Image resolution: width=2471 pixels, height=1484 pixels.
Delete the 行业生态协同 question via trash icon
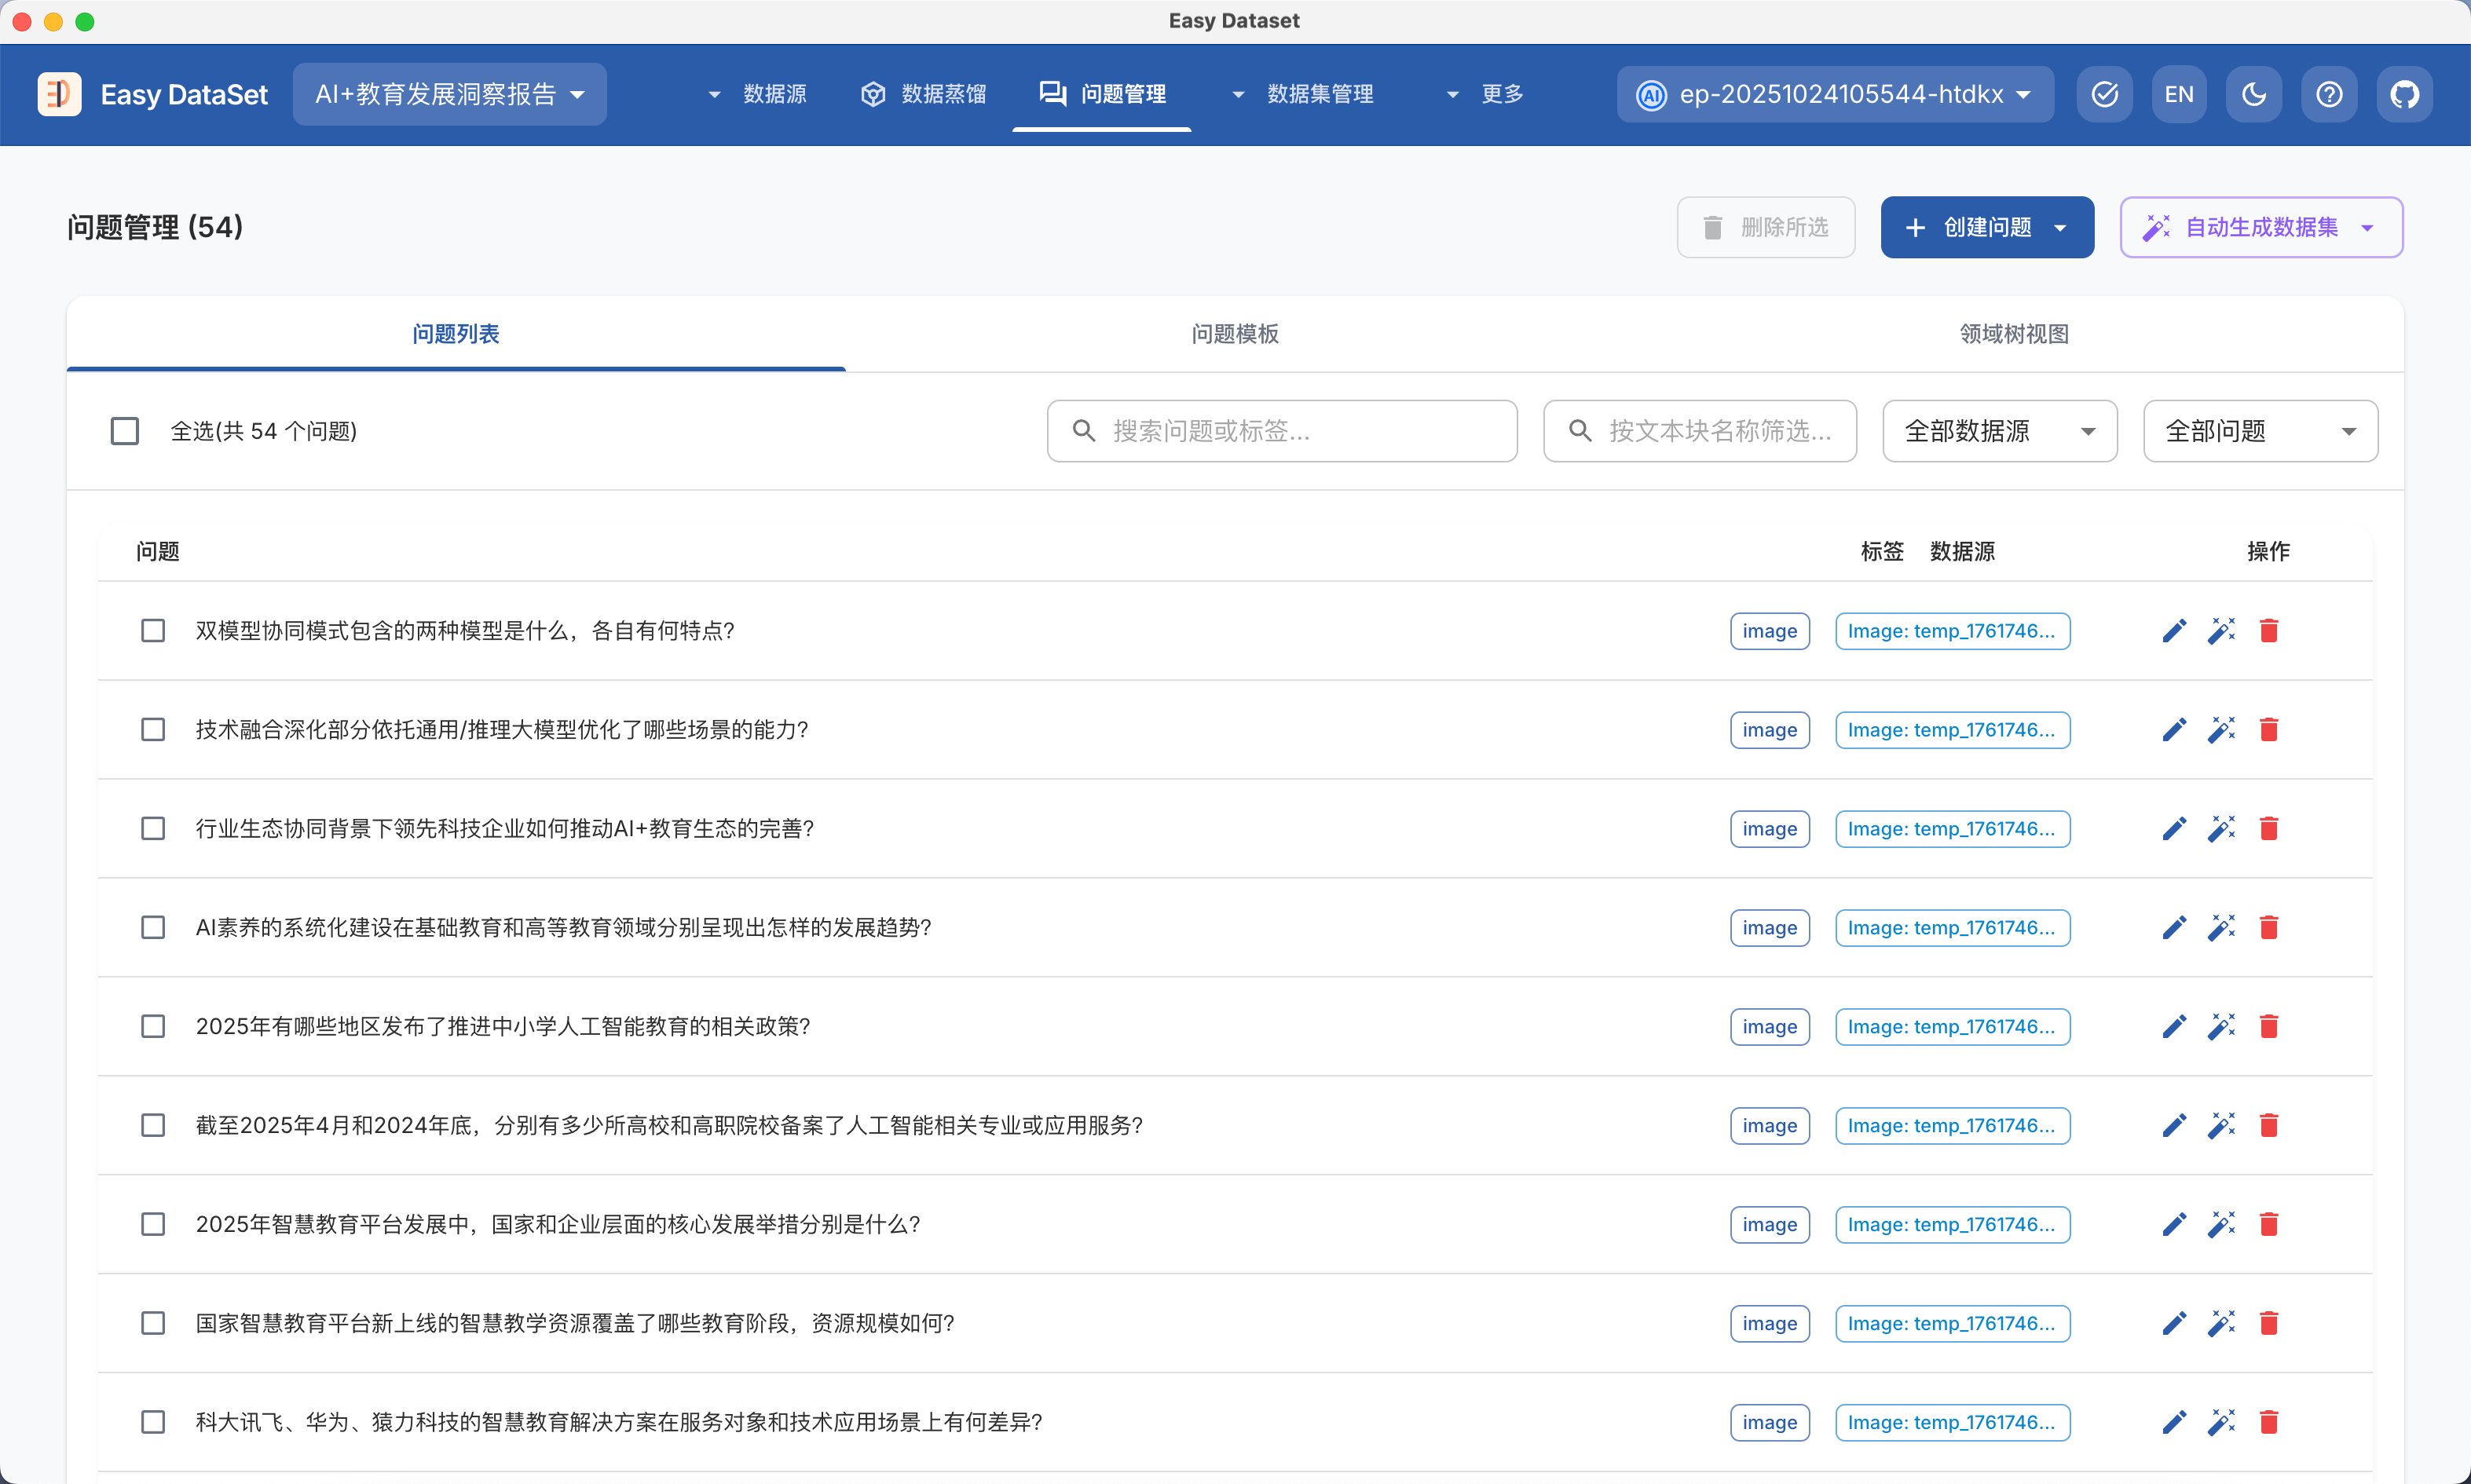(2268, 829)
